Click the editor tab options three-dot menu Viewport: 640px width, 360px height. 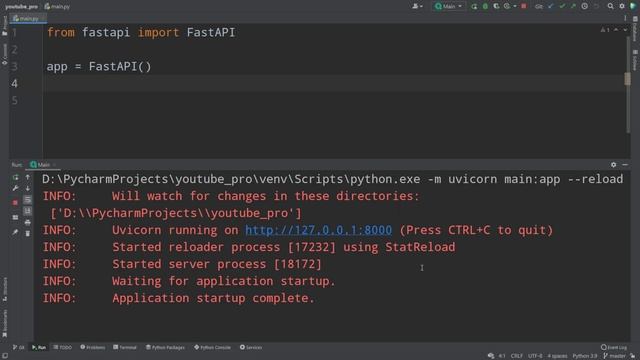point(625,18)
